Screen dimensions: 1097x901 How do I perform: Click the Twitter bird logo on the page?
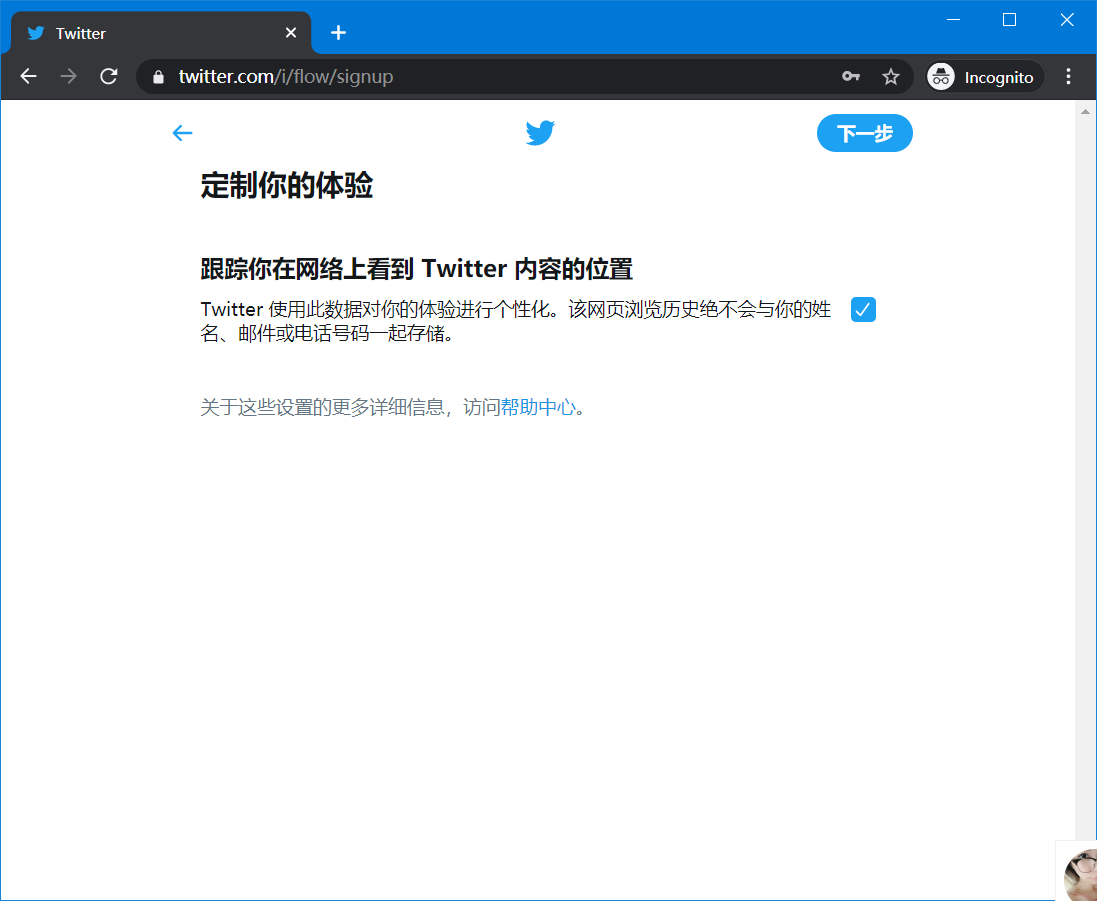pyautogui.click(x=540, y=133)
